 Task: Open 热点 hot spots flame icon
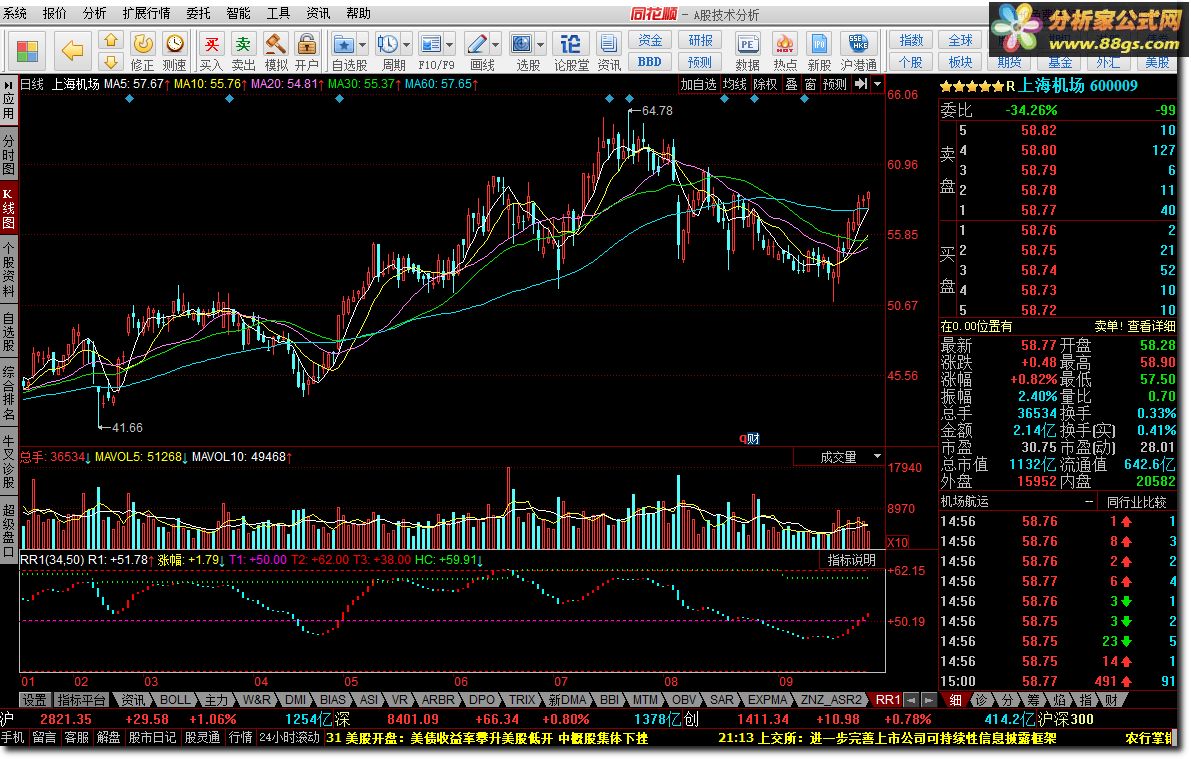coord(785,51)
